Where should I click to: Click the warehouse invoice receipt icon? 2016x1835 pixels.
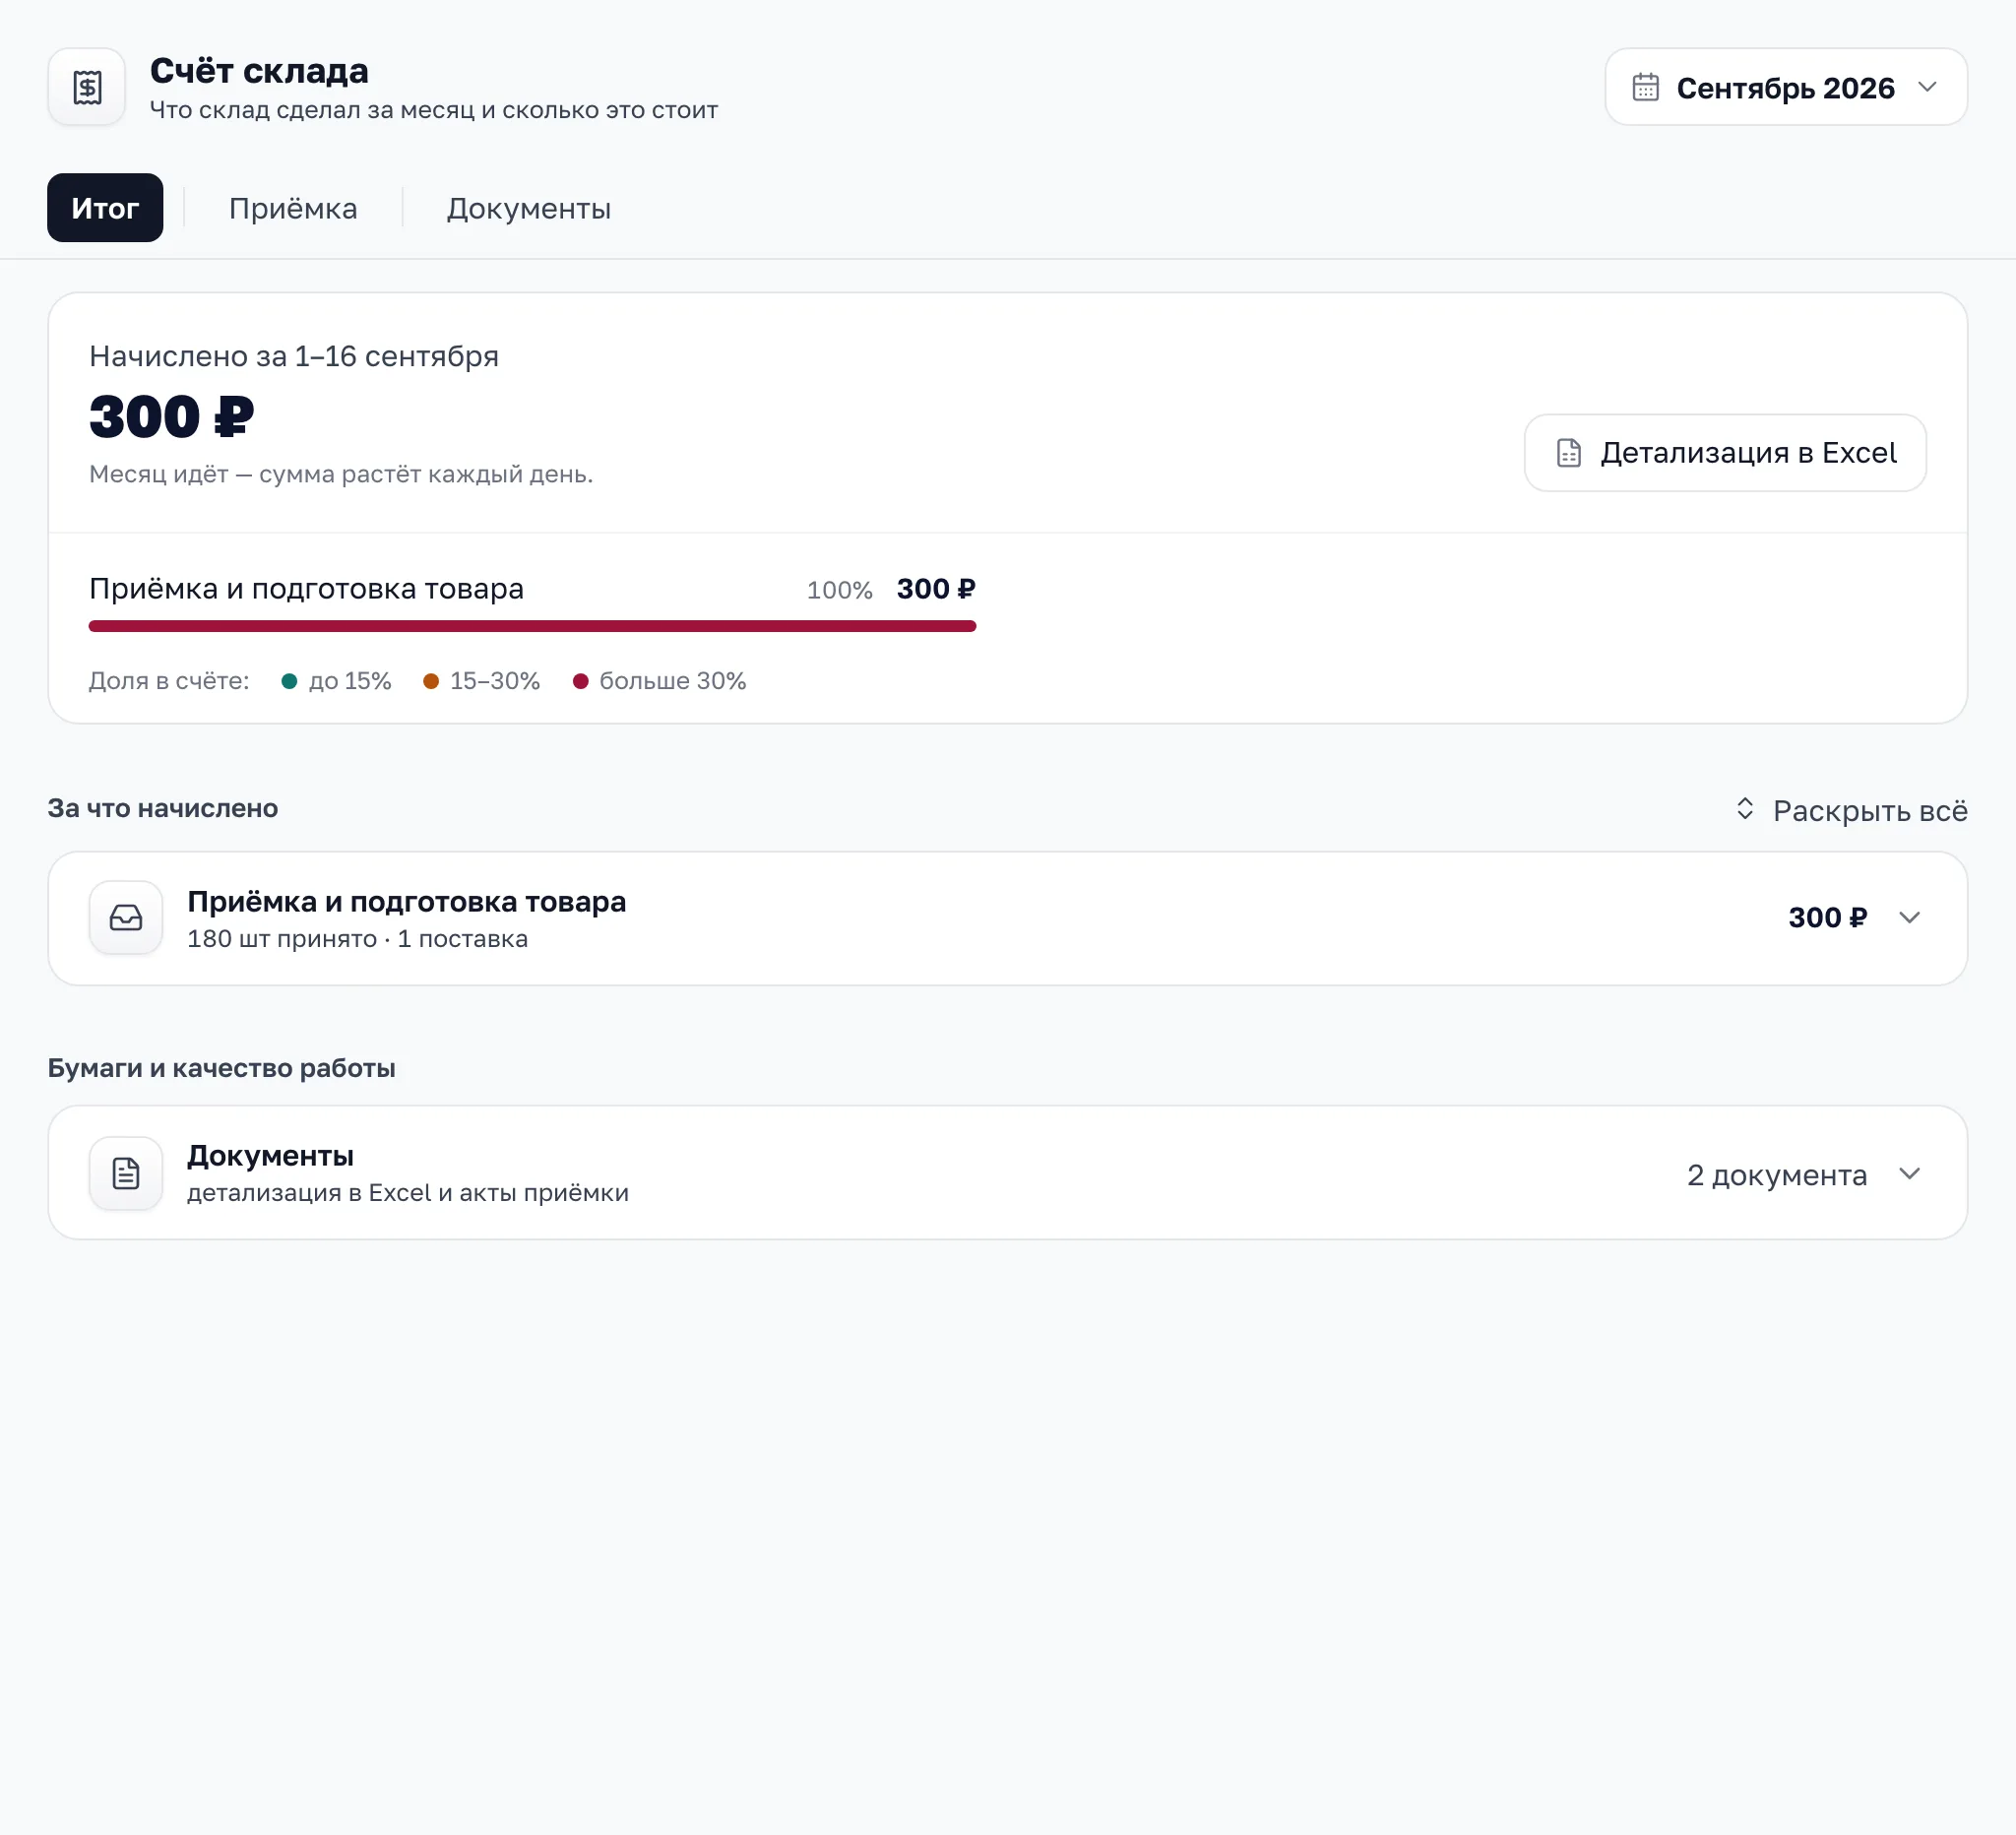87,87
